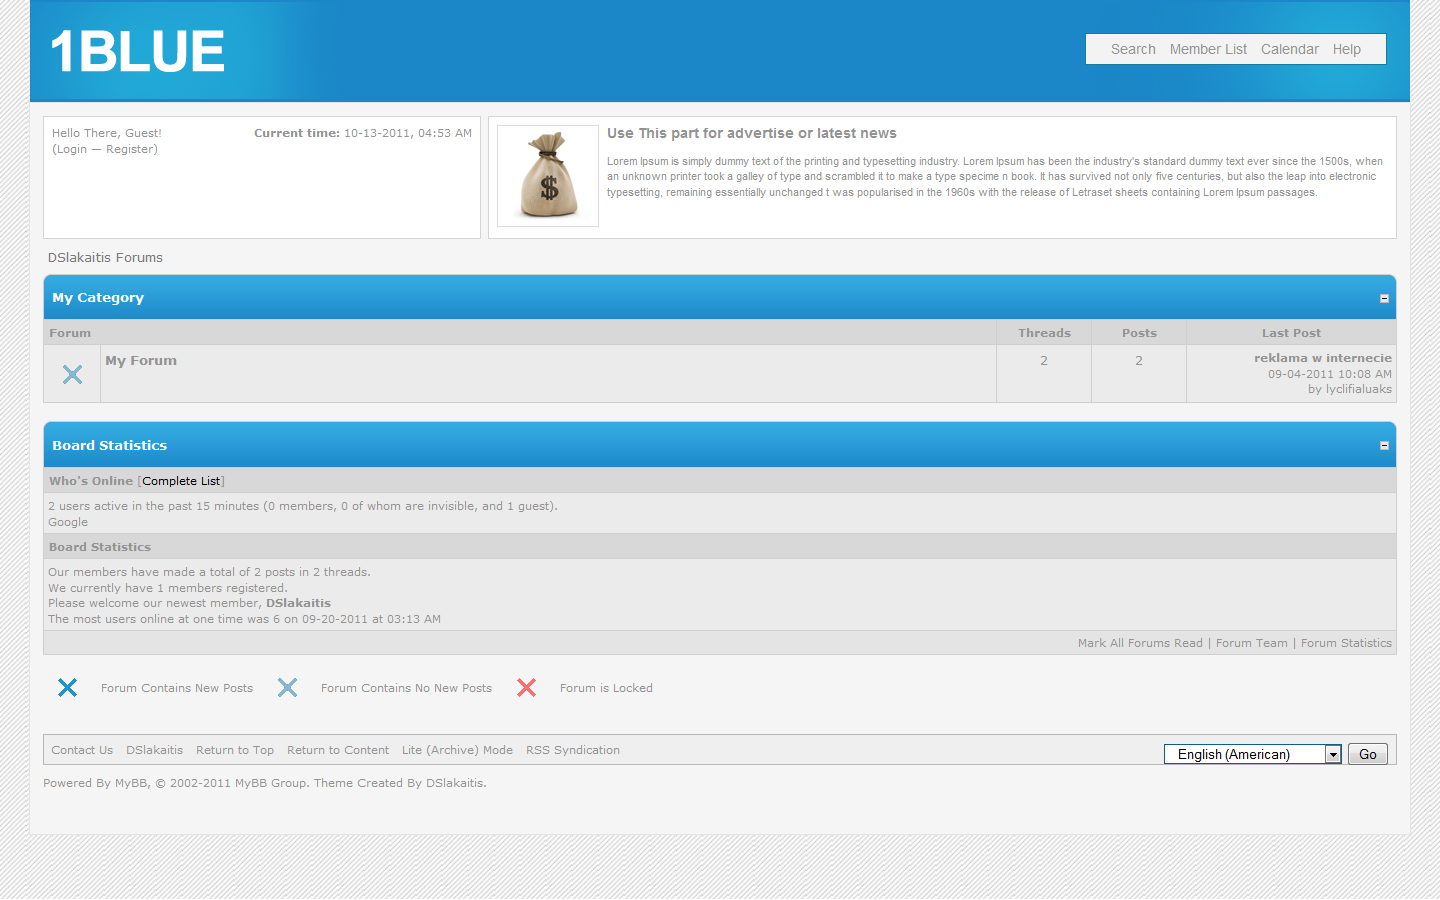1440x900 pixels.
Task: Open the My Forum link
Action: 141,361
